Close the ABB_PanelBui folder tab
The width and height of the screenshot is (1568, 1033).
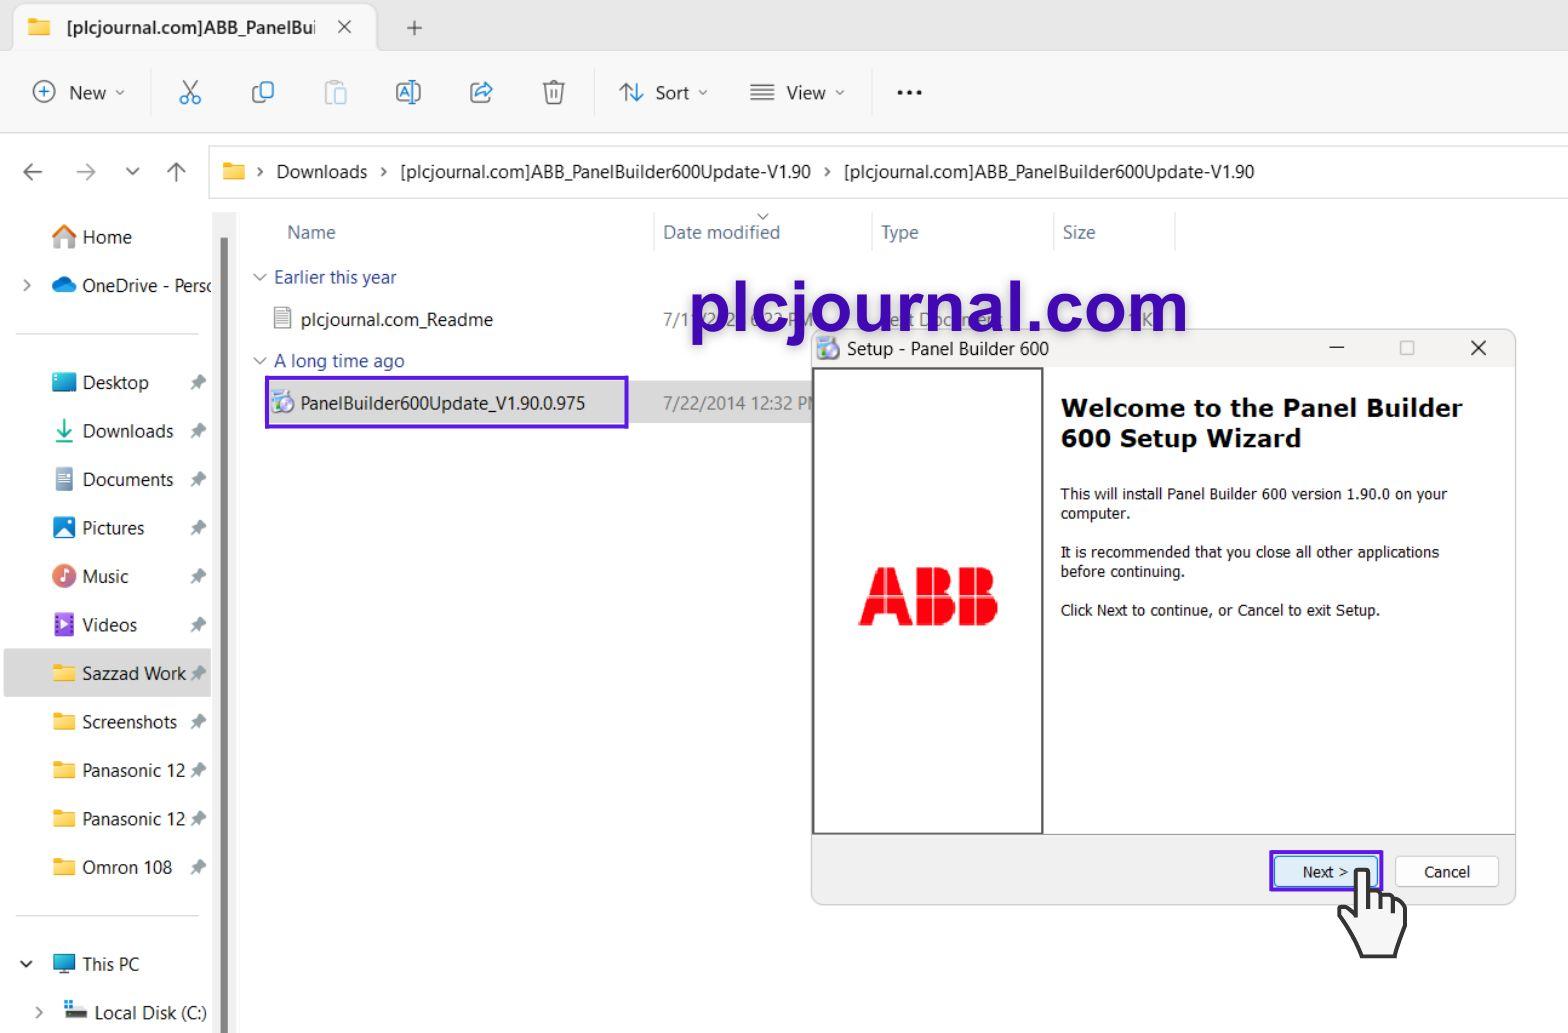click(x=344, y=27)
